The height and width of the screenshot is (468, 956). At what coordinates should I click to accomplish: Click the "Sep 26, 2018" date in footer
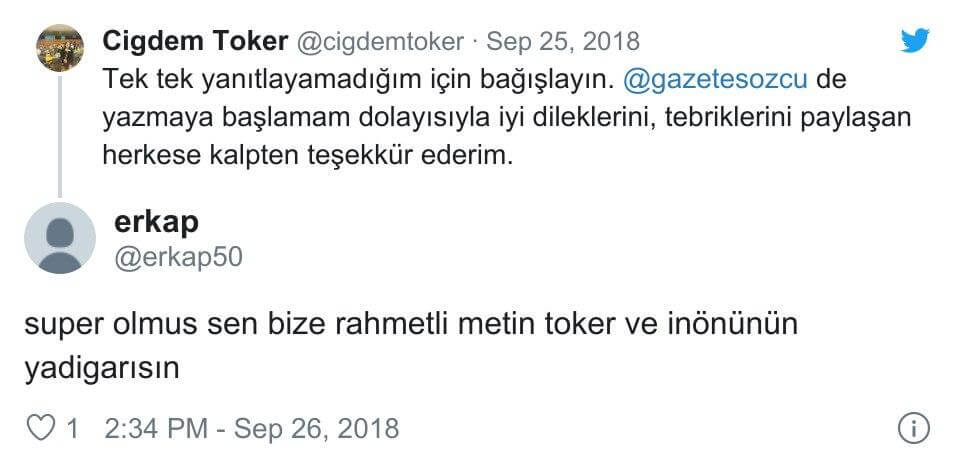point(316,429)
